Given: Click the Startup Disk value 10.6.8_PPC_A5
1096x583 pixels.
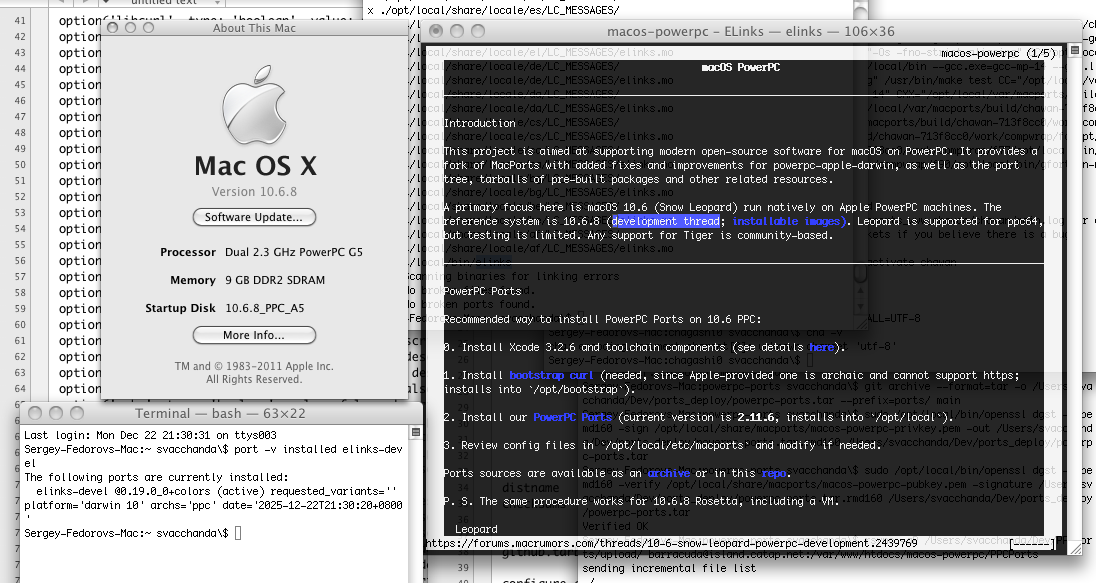Looking at the screenshot, I should click(265, 308).
